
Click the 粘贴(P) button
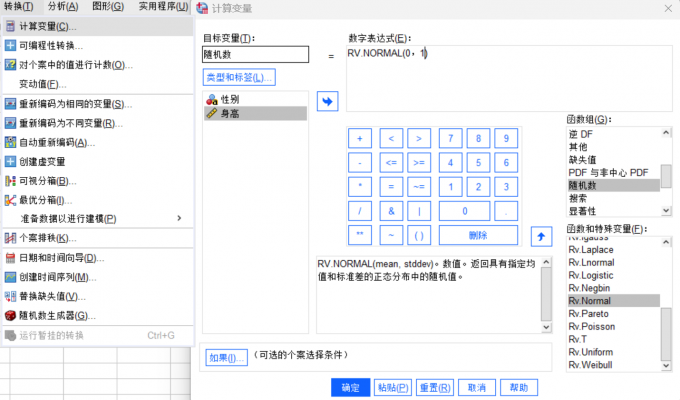(392, 387)
